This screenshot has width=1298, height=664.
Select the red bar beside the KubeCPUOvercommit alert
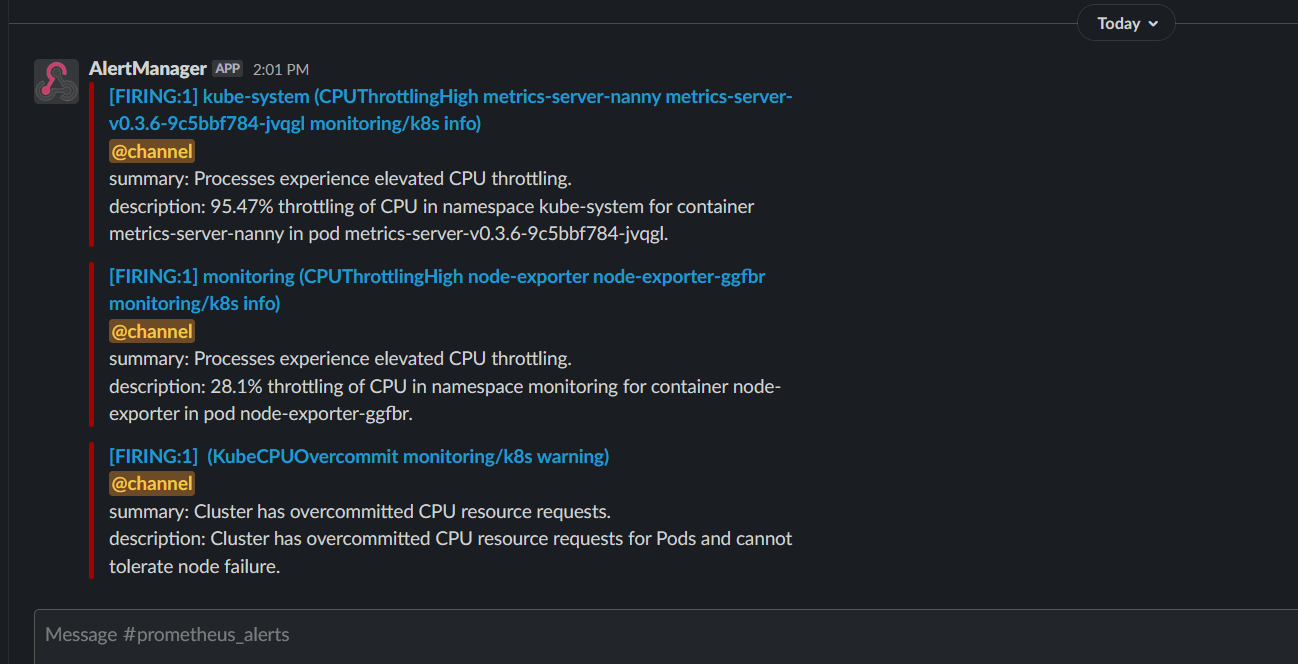coord(90,510)
